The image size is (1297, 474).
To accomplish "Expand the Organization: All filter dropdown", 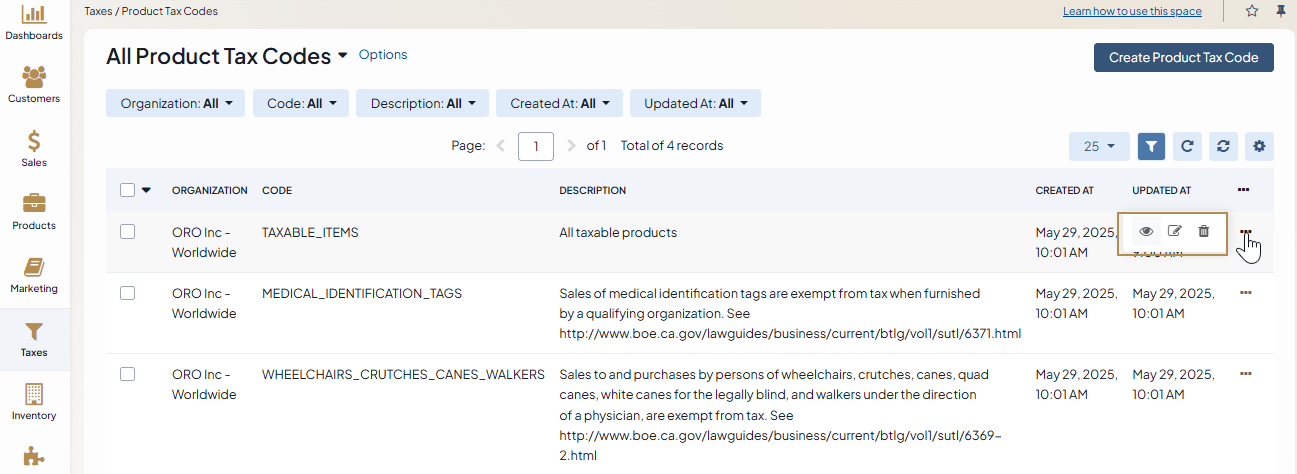I will 176,103.
